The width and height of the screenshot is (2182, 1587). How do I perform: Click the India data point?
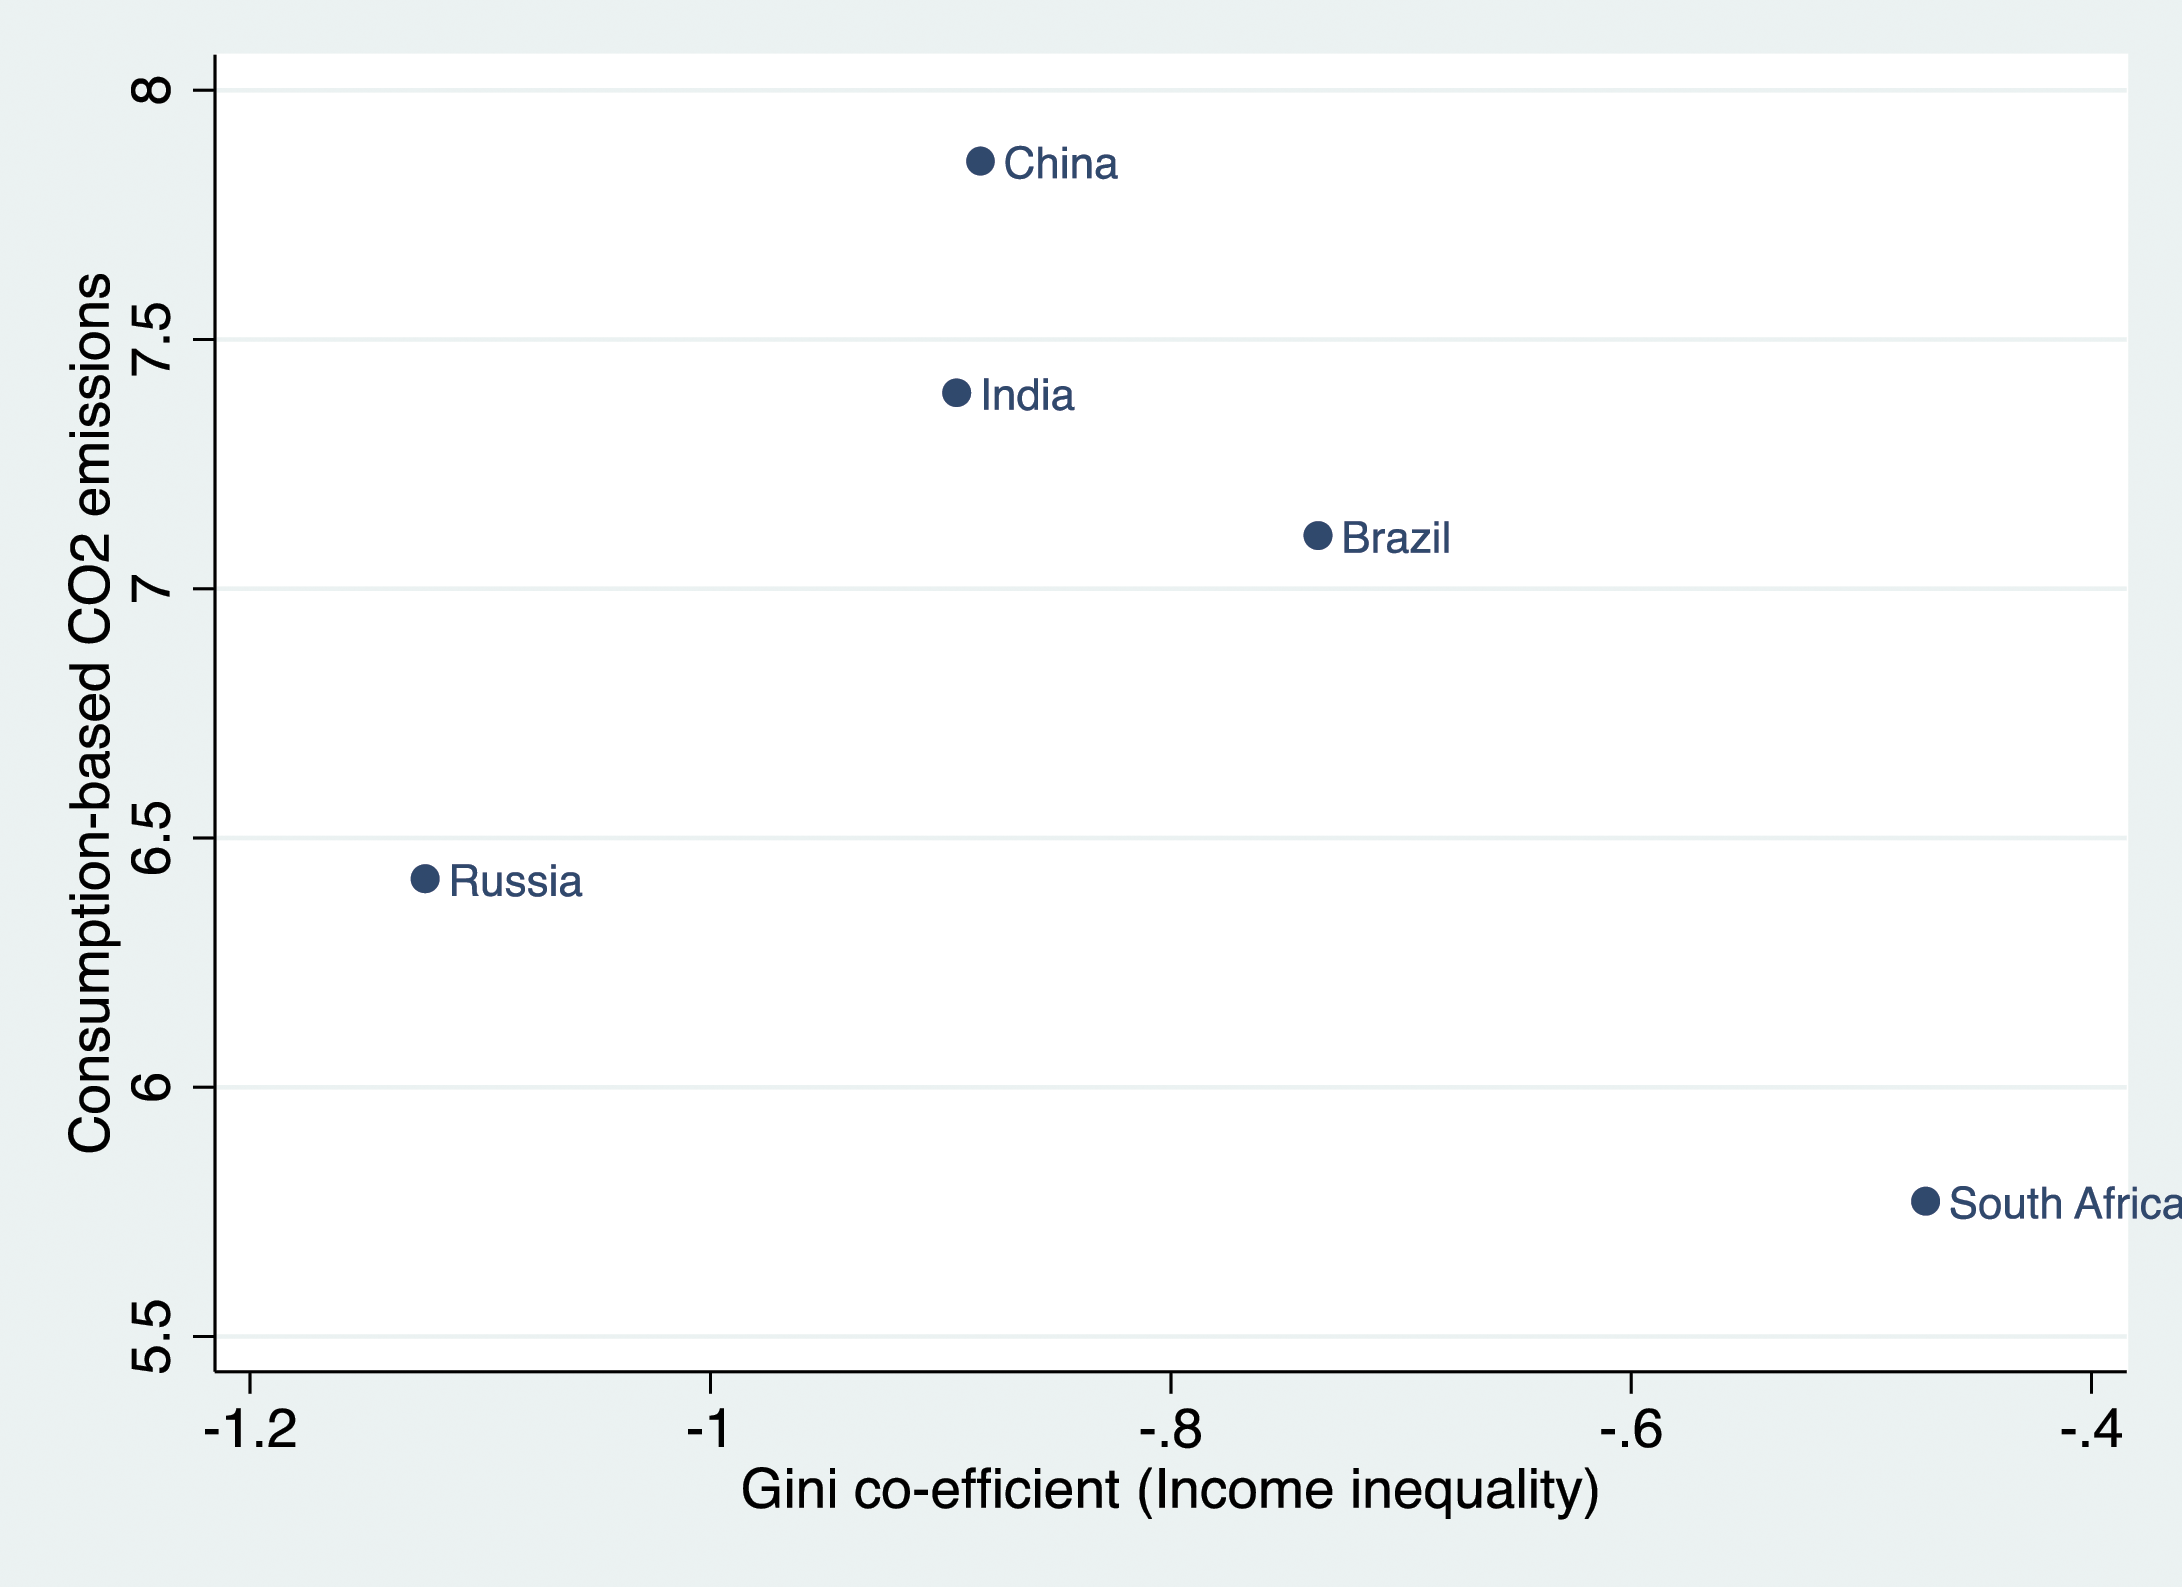click(956, 393)
